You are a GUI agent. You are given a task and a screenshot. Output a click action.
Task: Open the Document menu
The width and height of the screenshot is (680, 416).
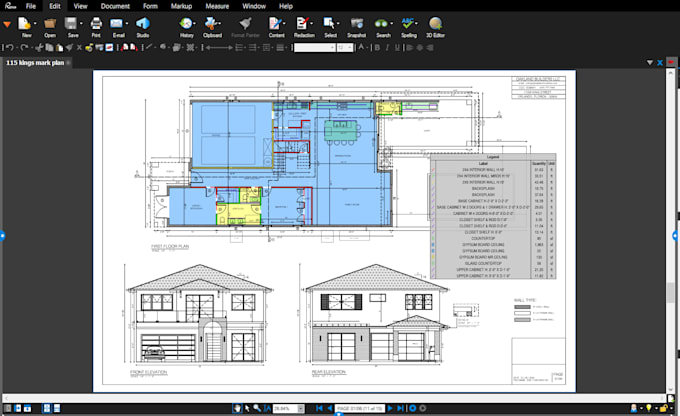[115, 6]
